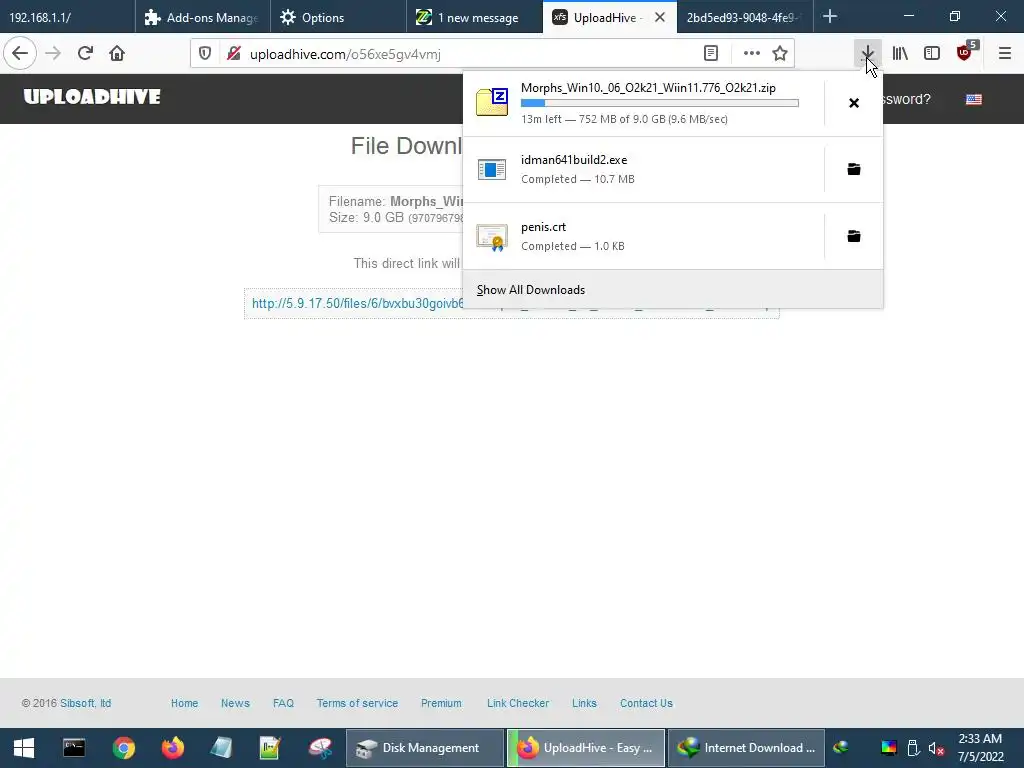Open the Windows Start menu
Screen dimensions: 1024x768
point(24,748)
